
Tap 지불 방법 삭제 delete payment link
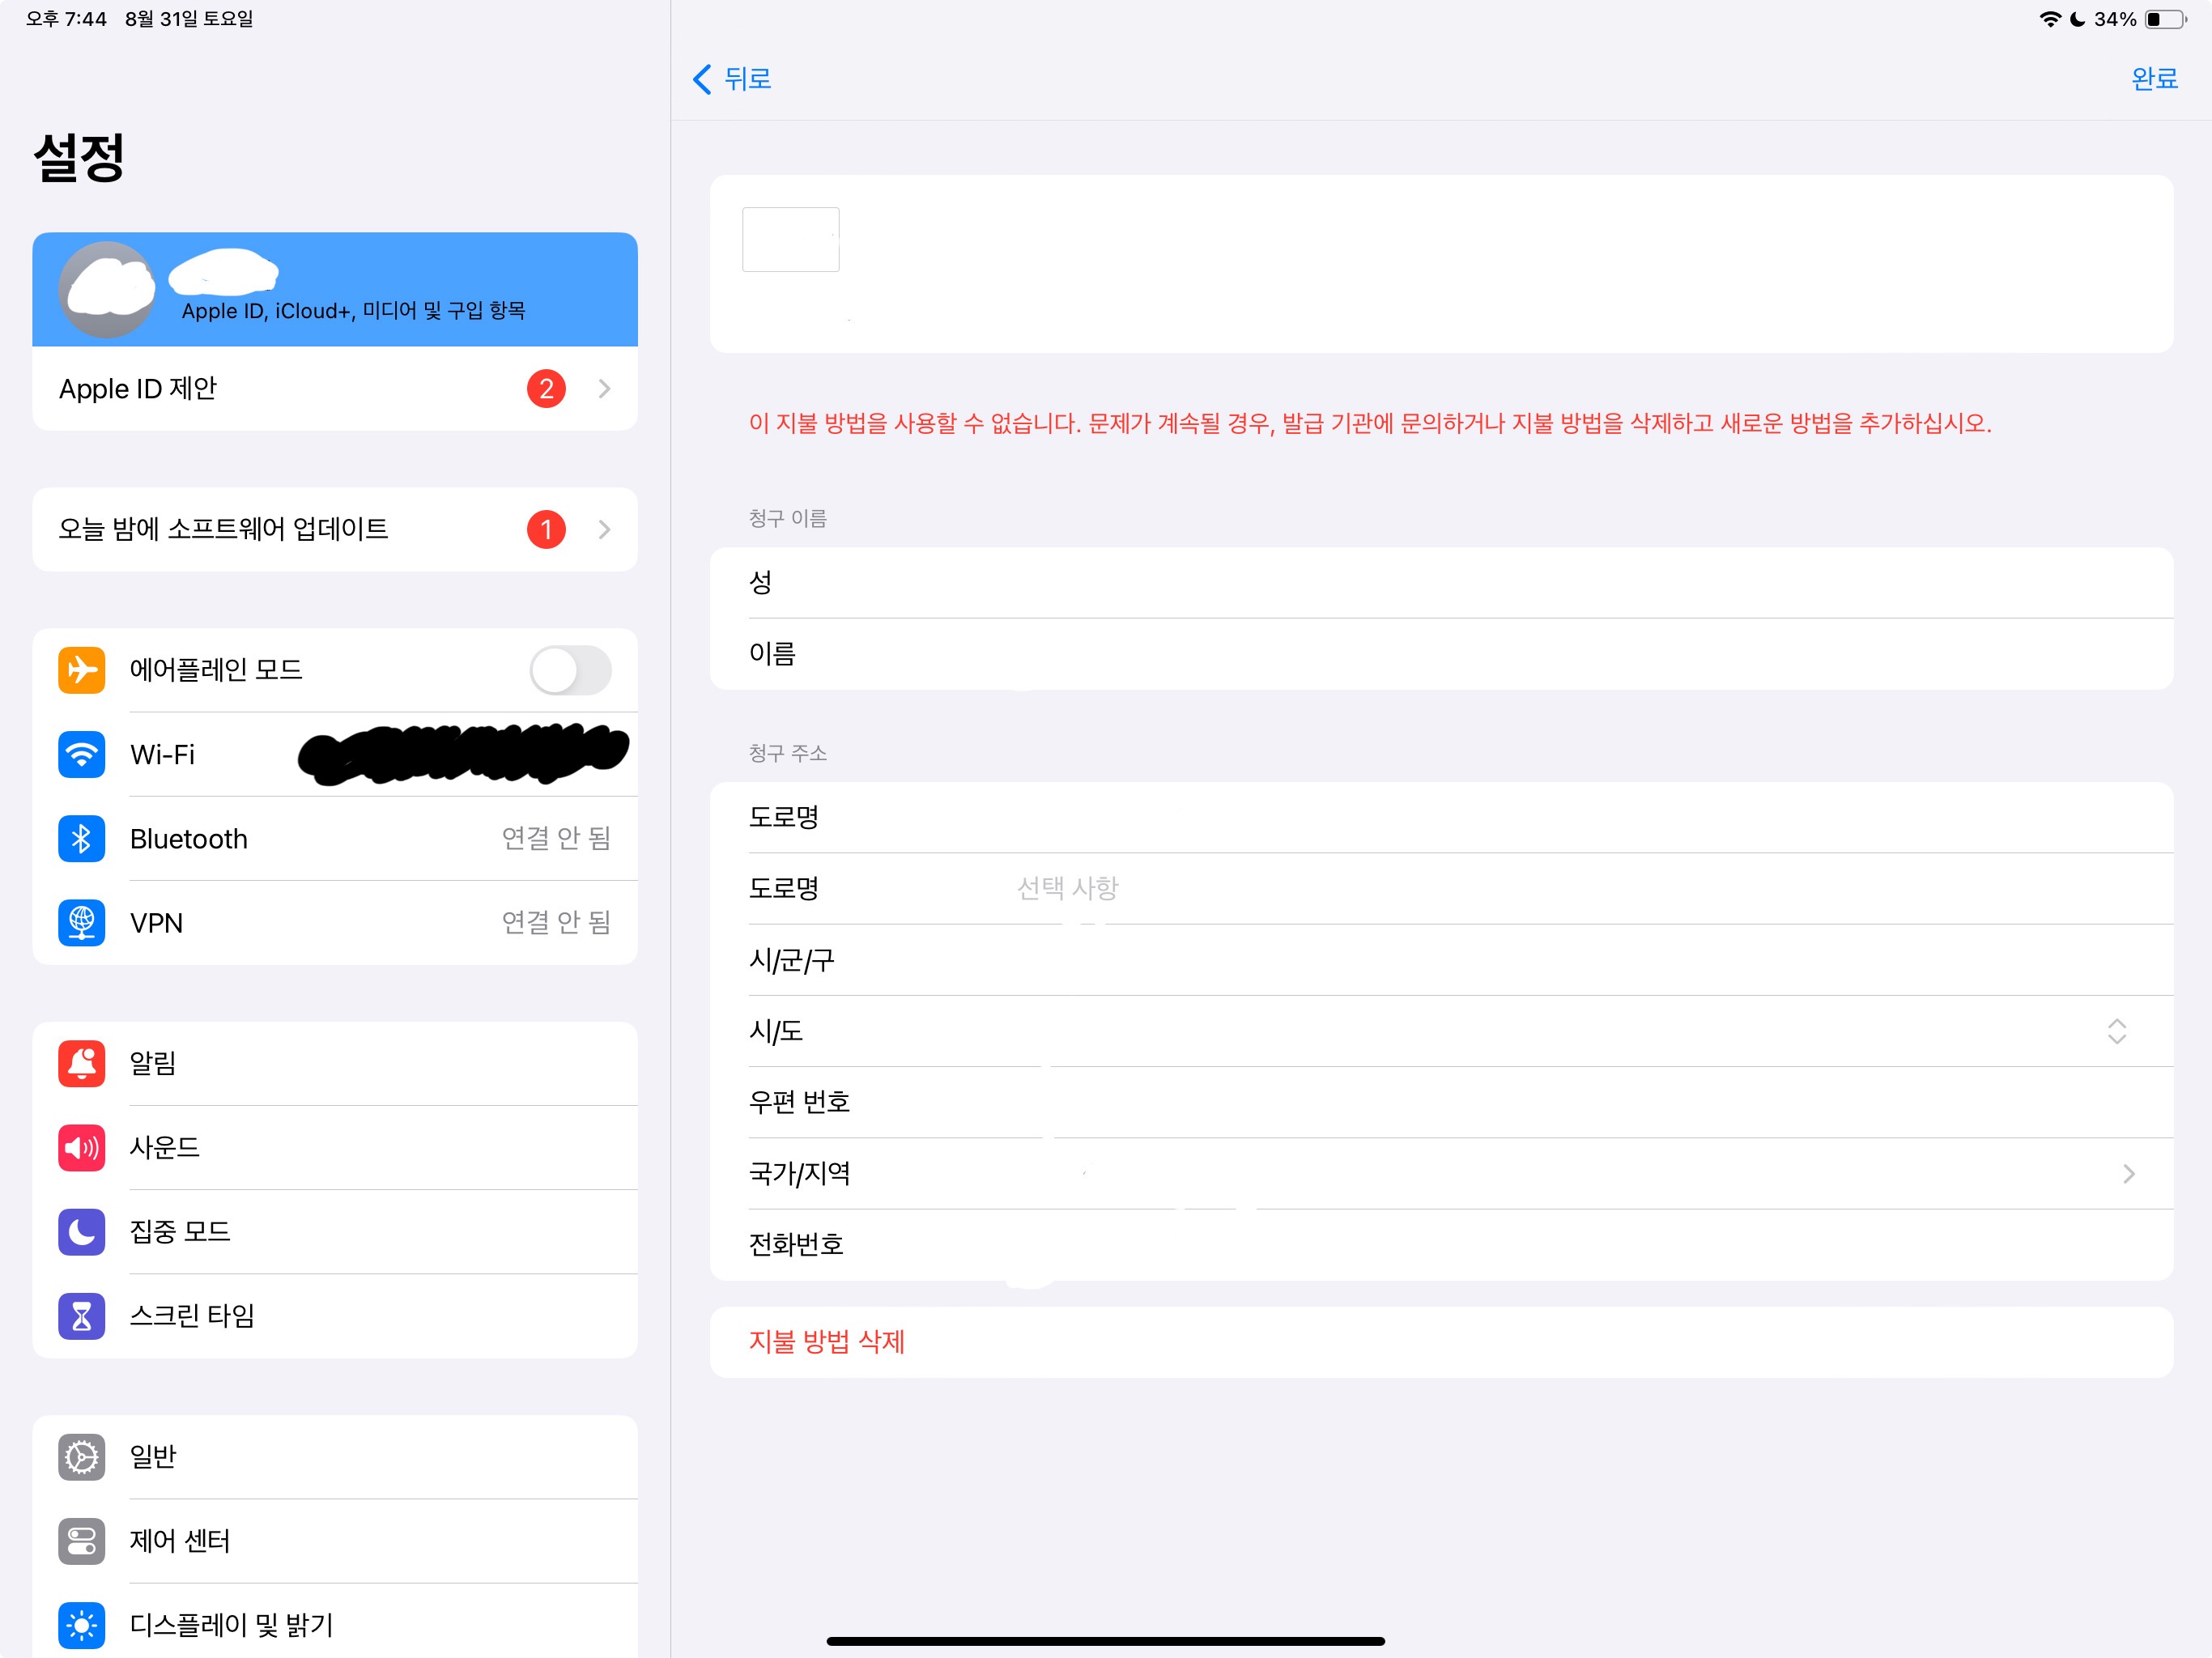[826, 1342]
